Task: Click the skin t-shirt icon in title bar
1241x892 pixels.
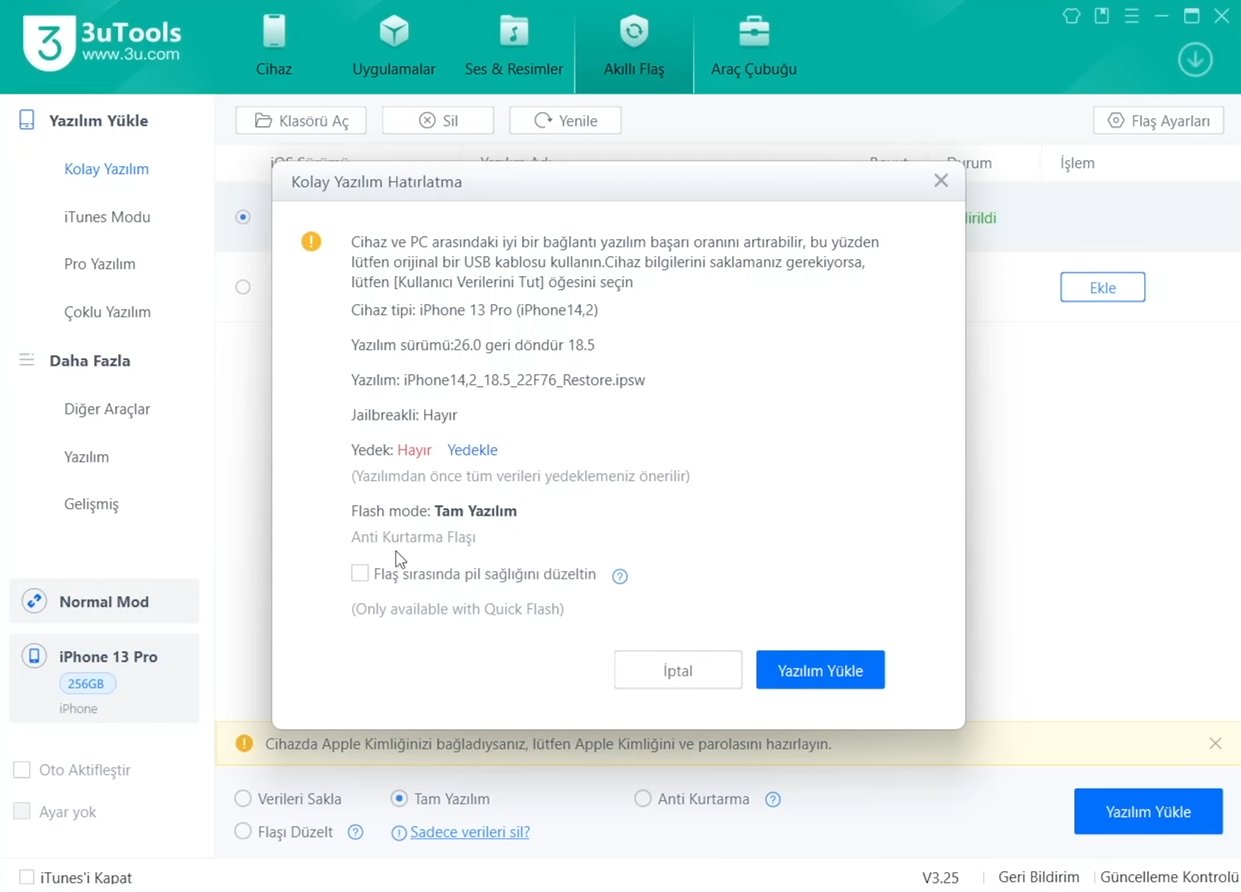Action: 1072,15
